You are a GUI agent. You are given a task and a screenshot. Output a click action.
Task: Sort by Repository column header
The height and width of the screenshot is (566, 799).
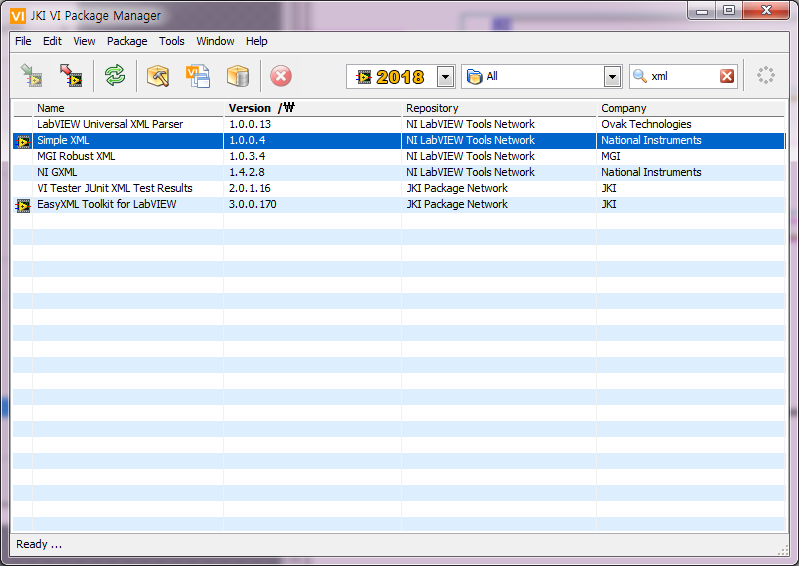[x=499, y=108]
